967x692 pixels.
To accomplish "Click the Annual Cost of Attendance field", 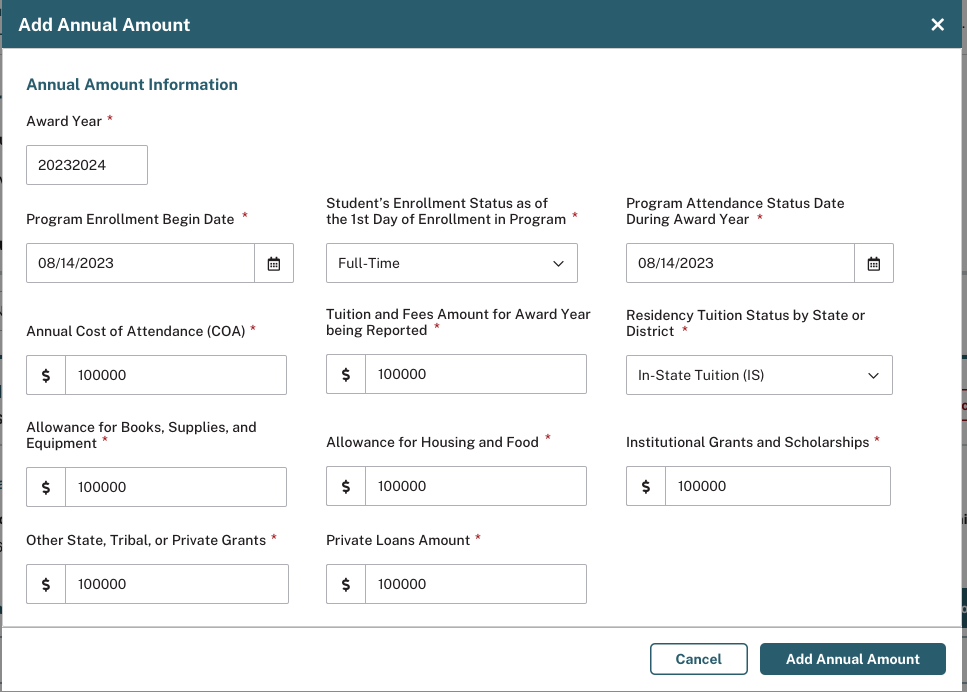I will coord(176,376).
